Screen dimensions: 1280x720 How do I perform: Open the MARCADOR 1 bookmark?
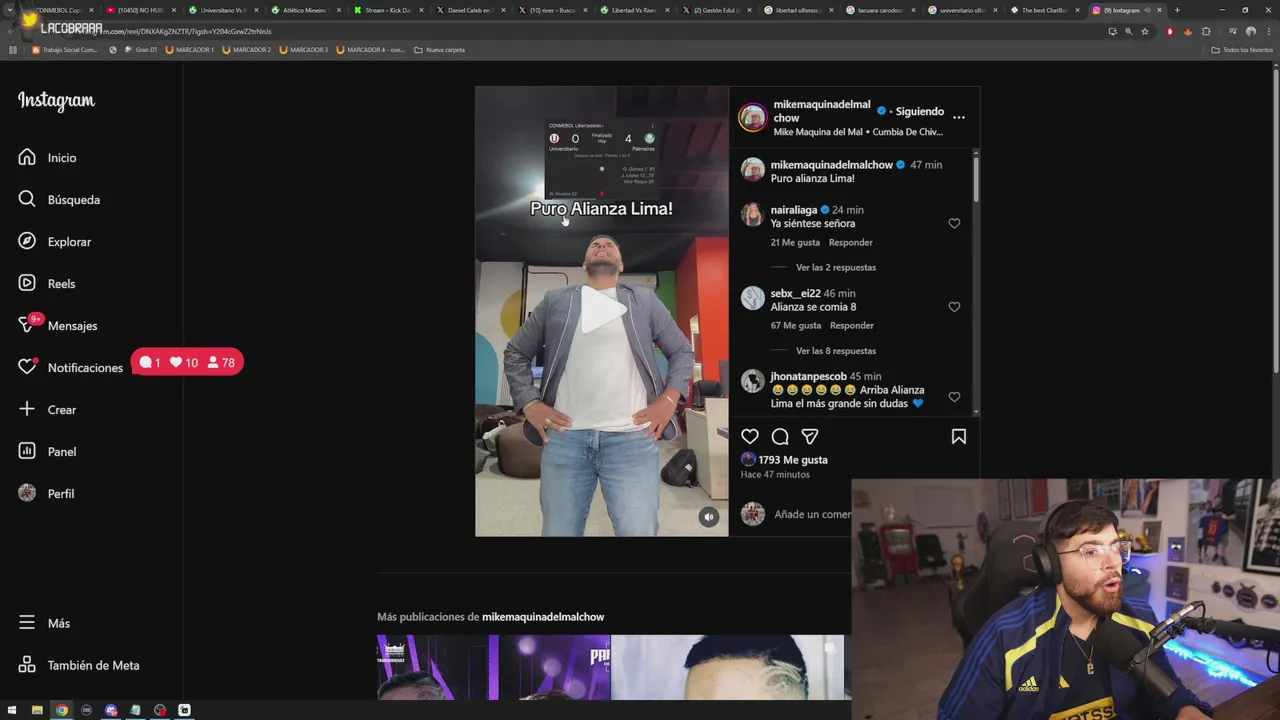(x=189, y=49)
